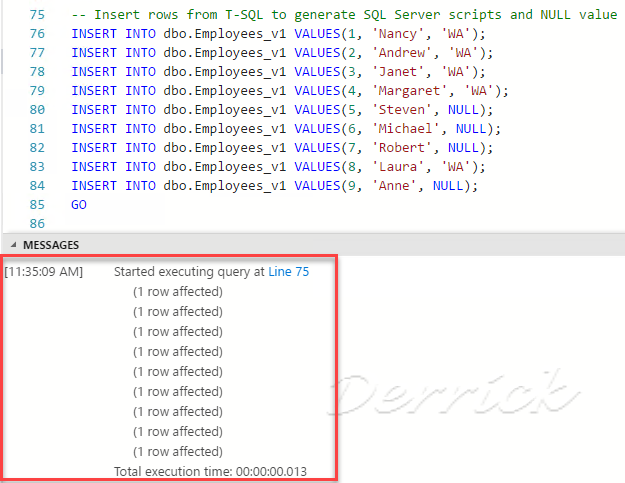Click 'Total execution time: 00:00:00.013' message
The height and width of the screenshot is (483, 625).
coord(210,471)
